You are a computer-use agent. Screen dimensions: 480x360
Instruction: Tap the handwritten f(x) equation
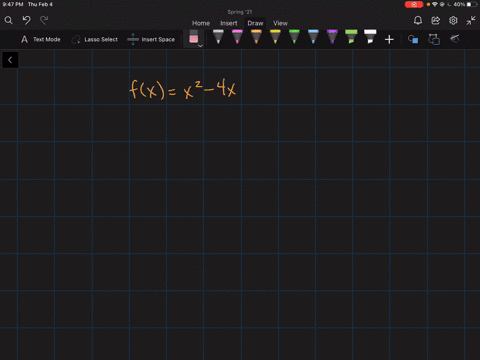pyautogui.click(x=183, y=89)
